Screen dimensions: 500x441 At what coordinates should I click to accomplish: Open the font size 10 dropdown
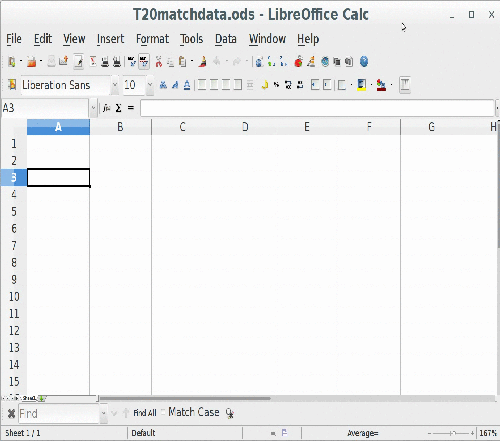click(x=150, y=85)
